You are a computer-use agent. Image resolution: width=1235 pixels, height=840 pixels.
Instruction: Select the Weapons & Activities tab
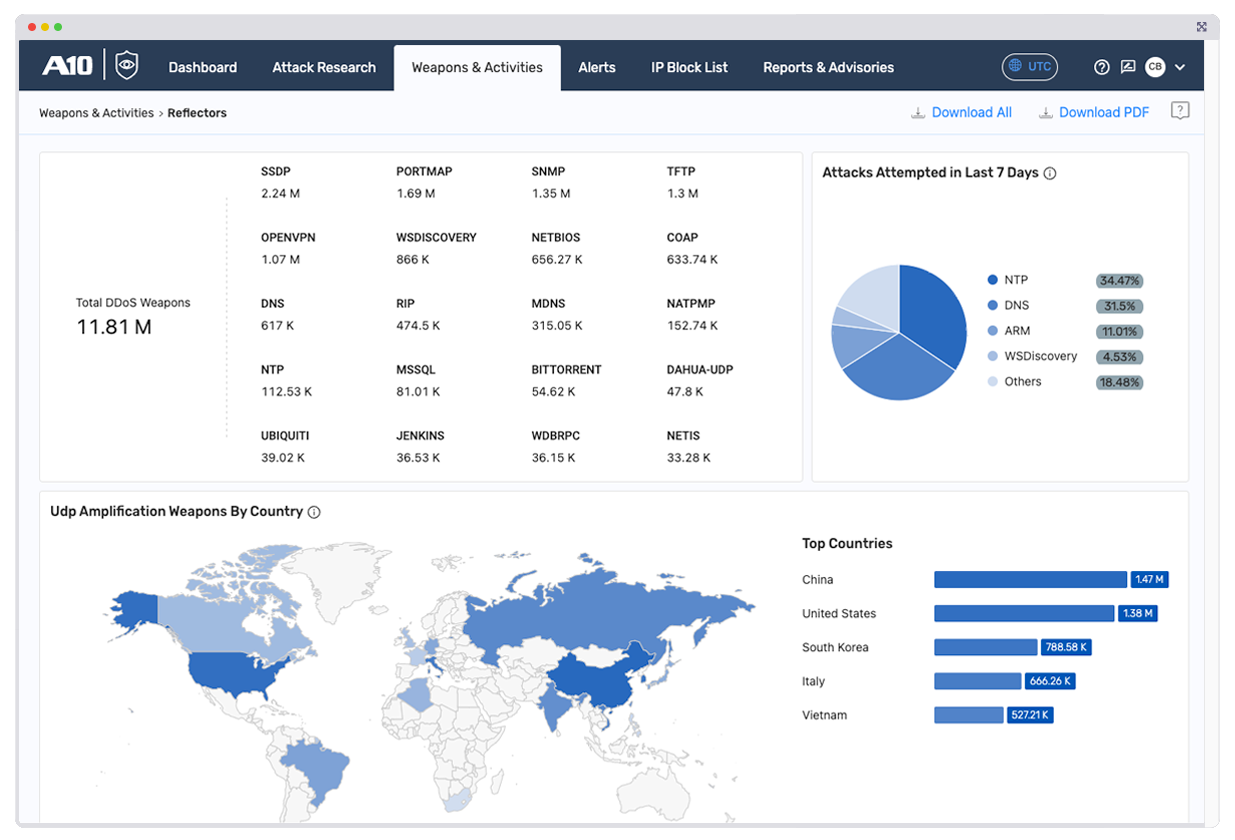[477, 67]
